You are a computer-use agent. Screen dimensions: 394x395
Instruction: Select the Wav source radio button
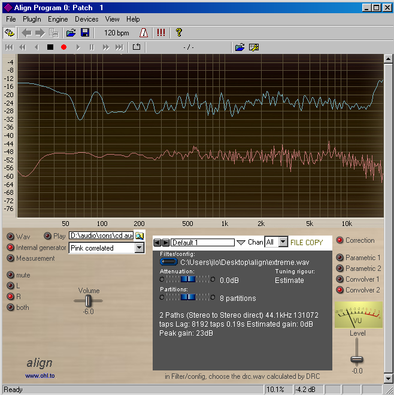tap(11, 236)
